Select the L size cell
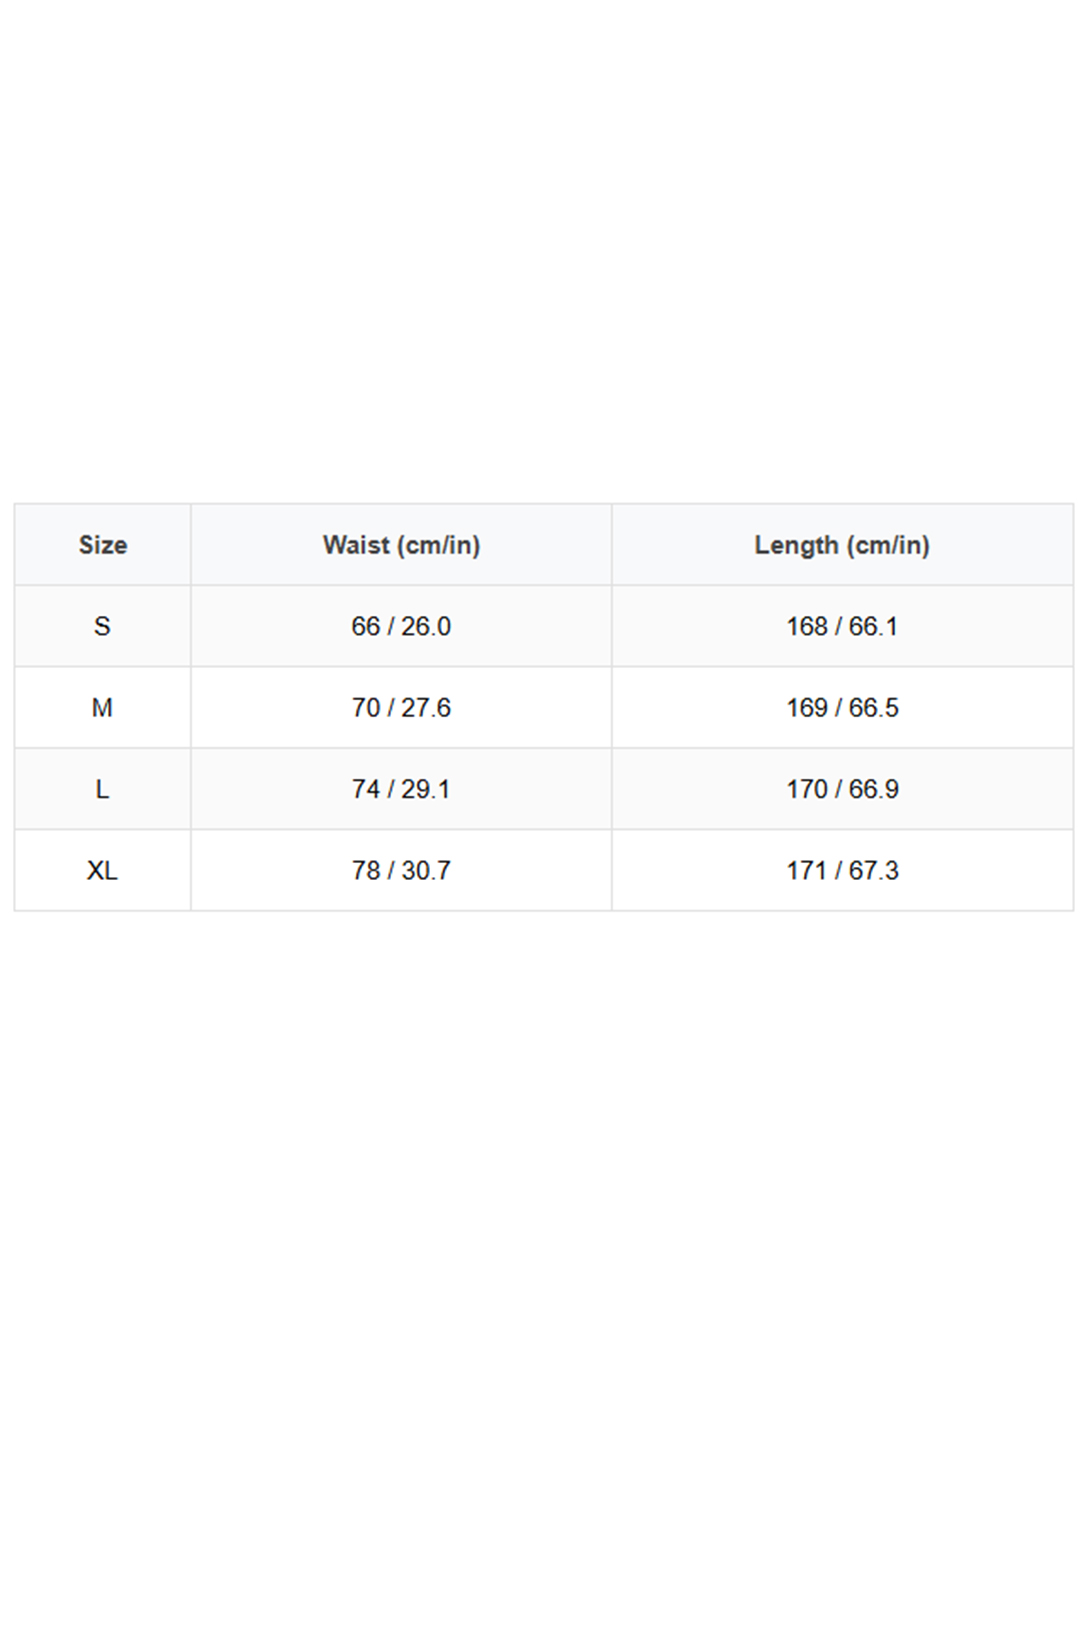 pos(102,789)
